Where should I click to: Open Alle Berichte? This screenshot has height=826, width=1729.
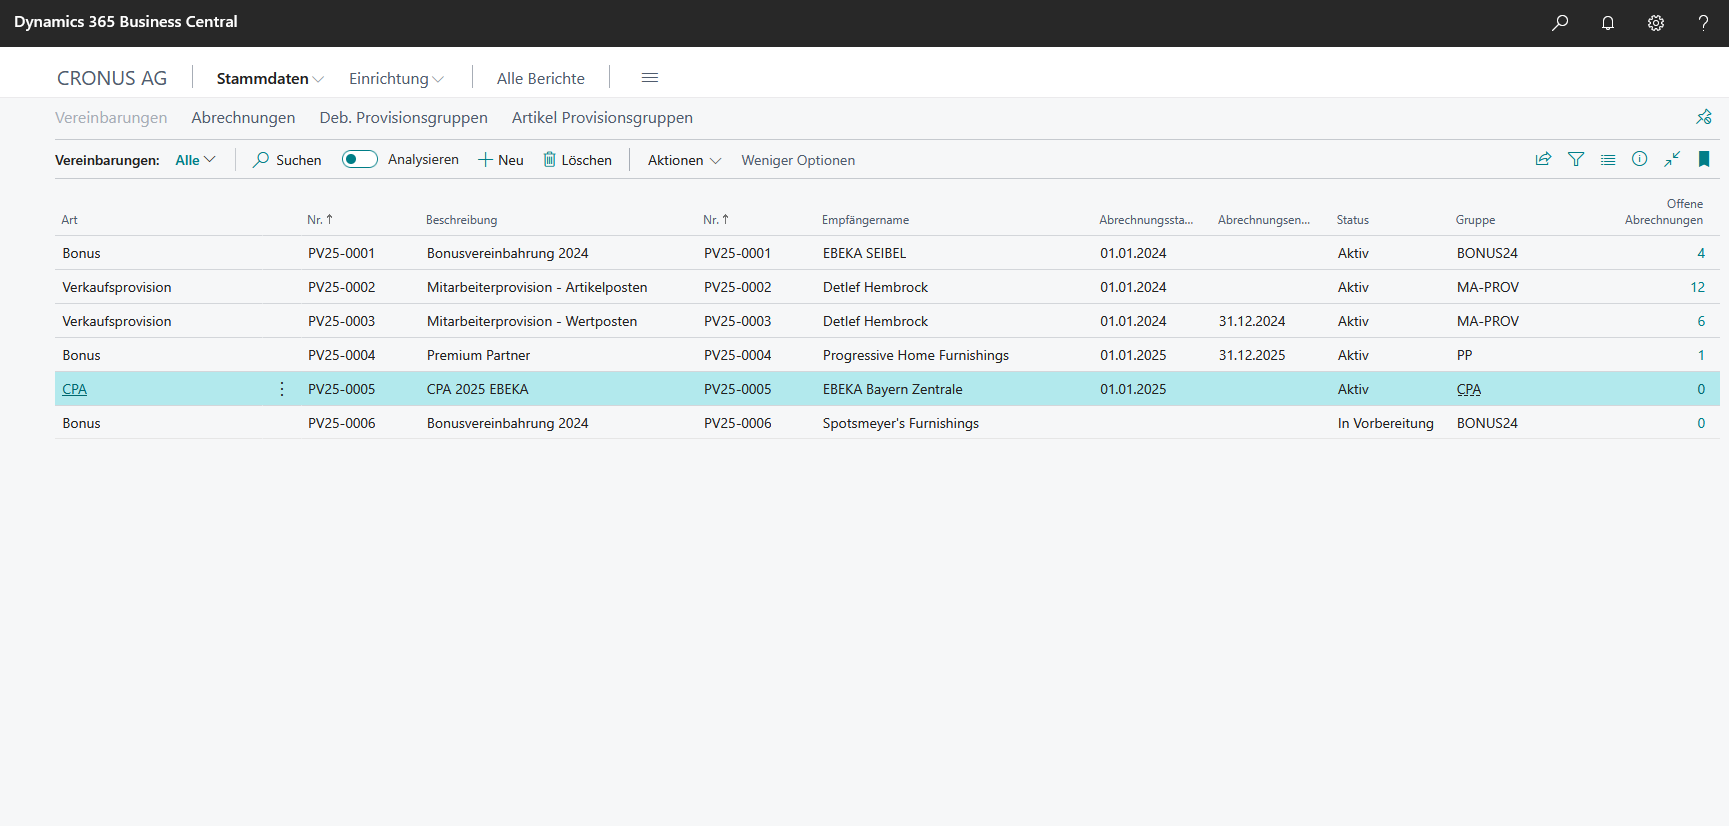[541, 78]
